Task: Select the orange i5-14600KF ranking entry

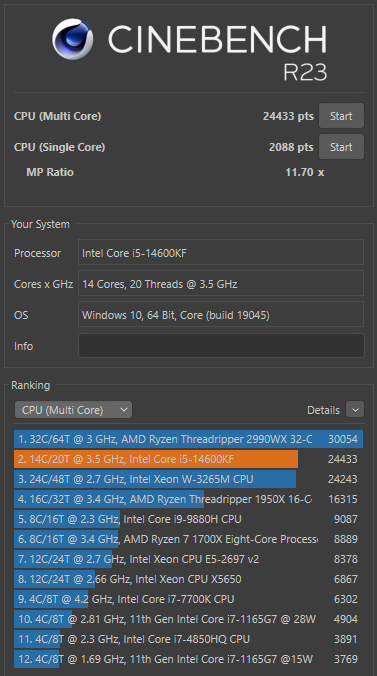Action: tap(188, 459)
